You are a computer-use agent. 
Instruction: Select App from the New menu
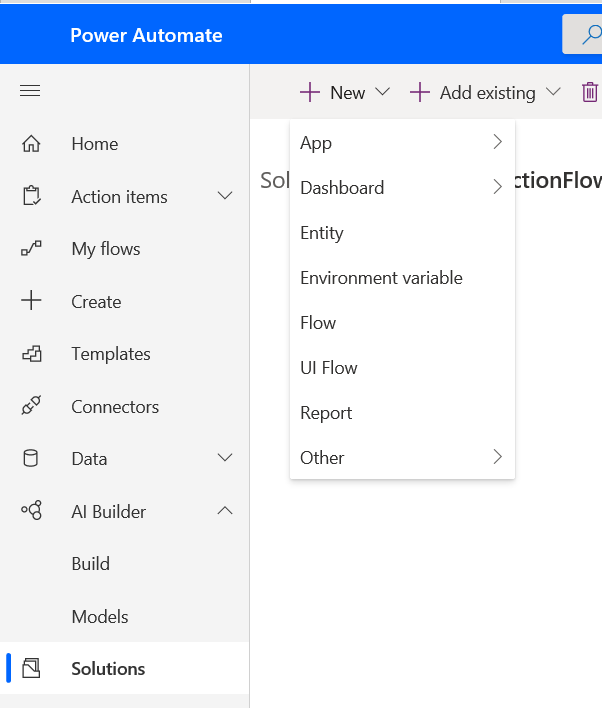[402, 143]
